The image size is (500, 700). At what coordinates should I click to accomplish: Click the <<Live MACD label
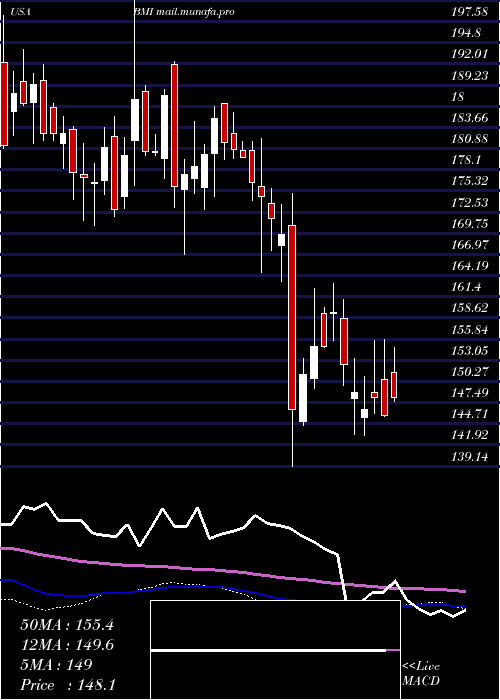[x=421, y=674]
